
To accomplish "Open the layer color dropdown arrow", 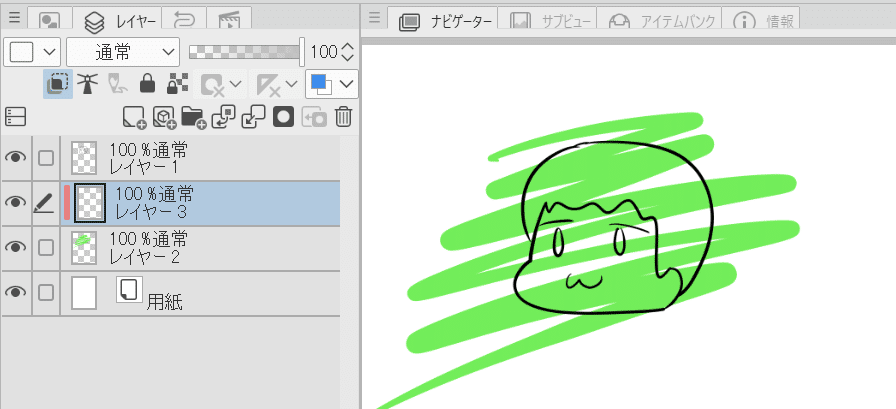I will (x=346, y=85).
